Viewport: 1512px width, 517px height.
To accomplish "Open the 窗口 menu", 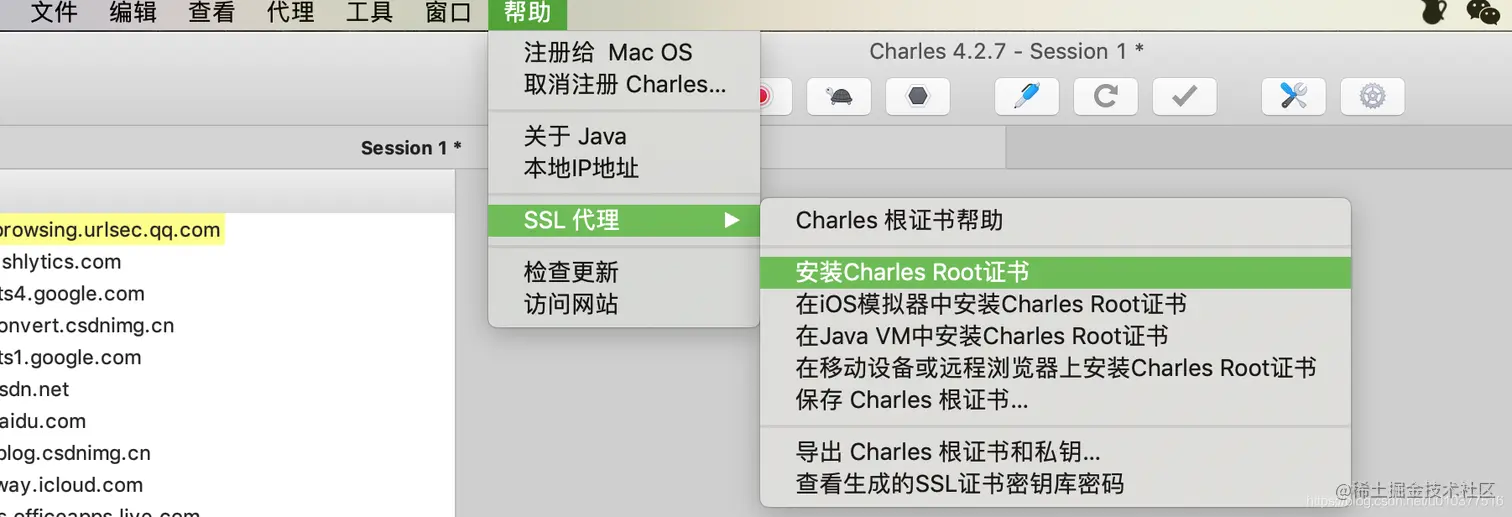I will (x=448, y=13).
